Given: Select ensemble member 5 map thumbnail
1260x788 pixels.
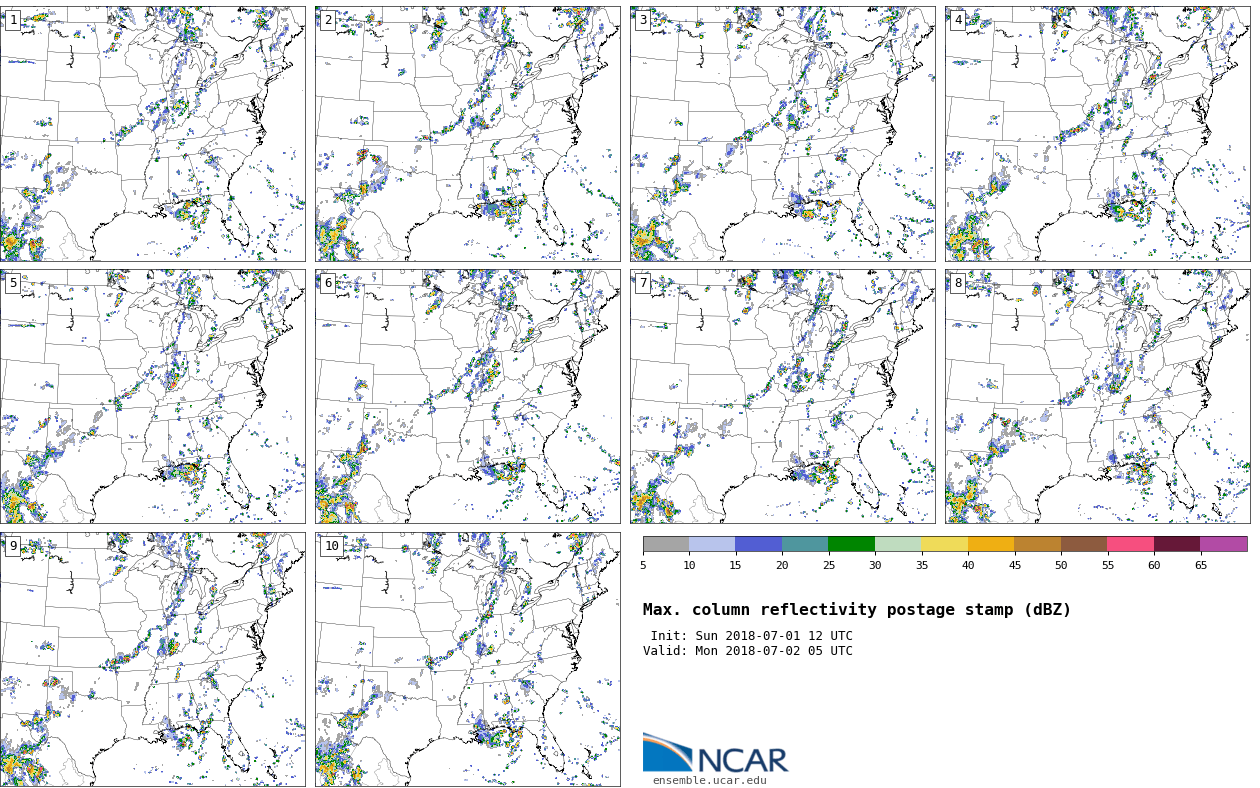Looking at the screenshot, I should (x=152, y=396).
